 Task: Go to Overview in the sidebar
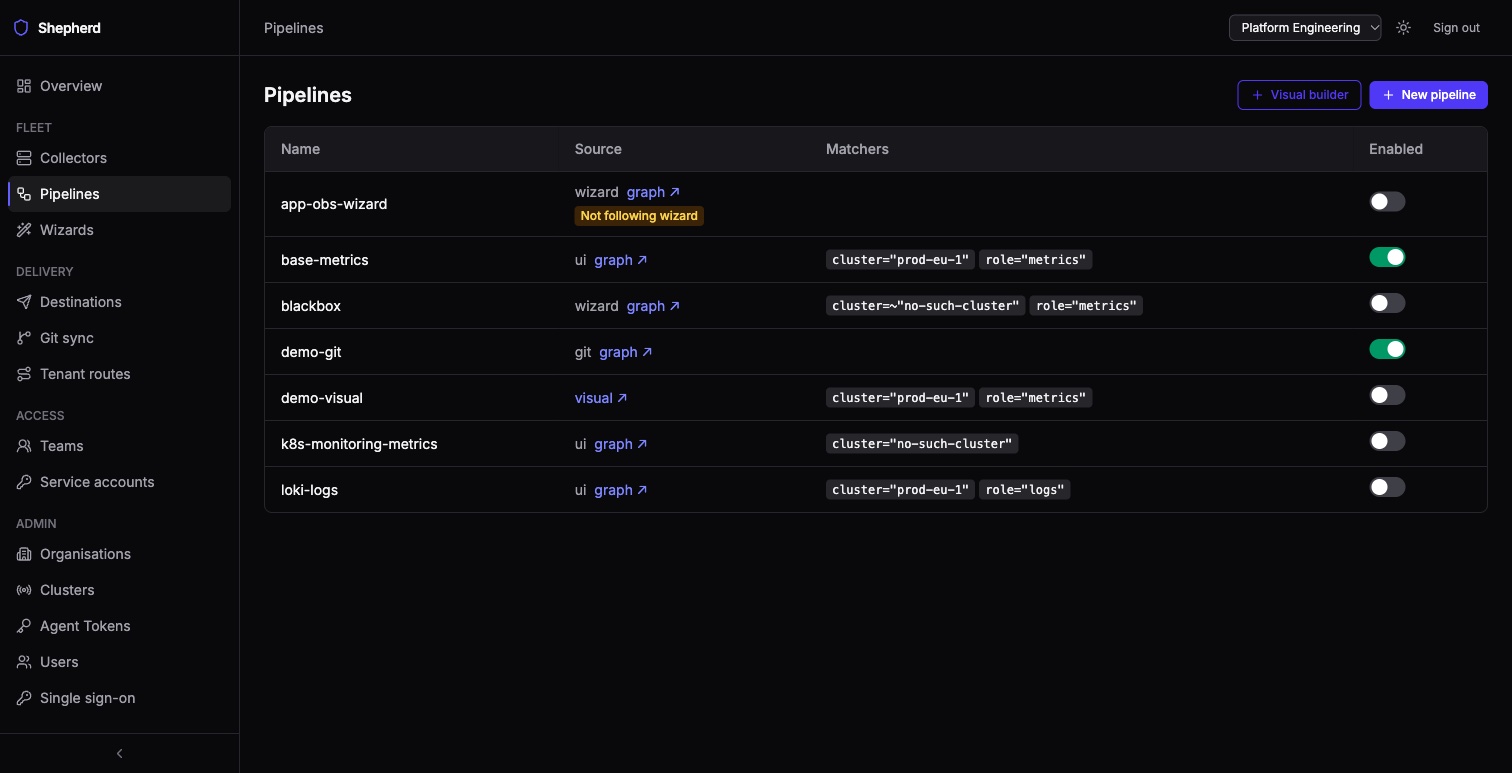coord(119,86)
